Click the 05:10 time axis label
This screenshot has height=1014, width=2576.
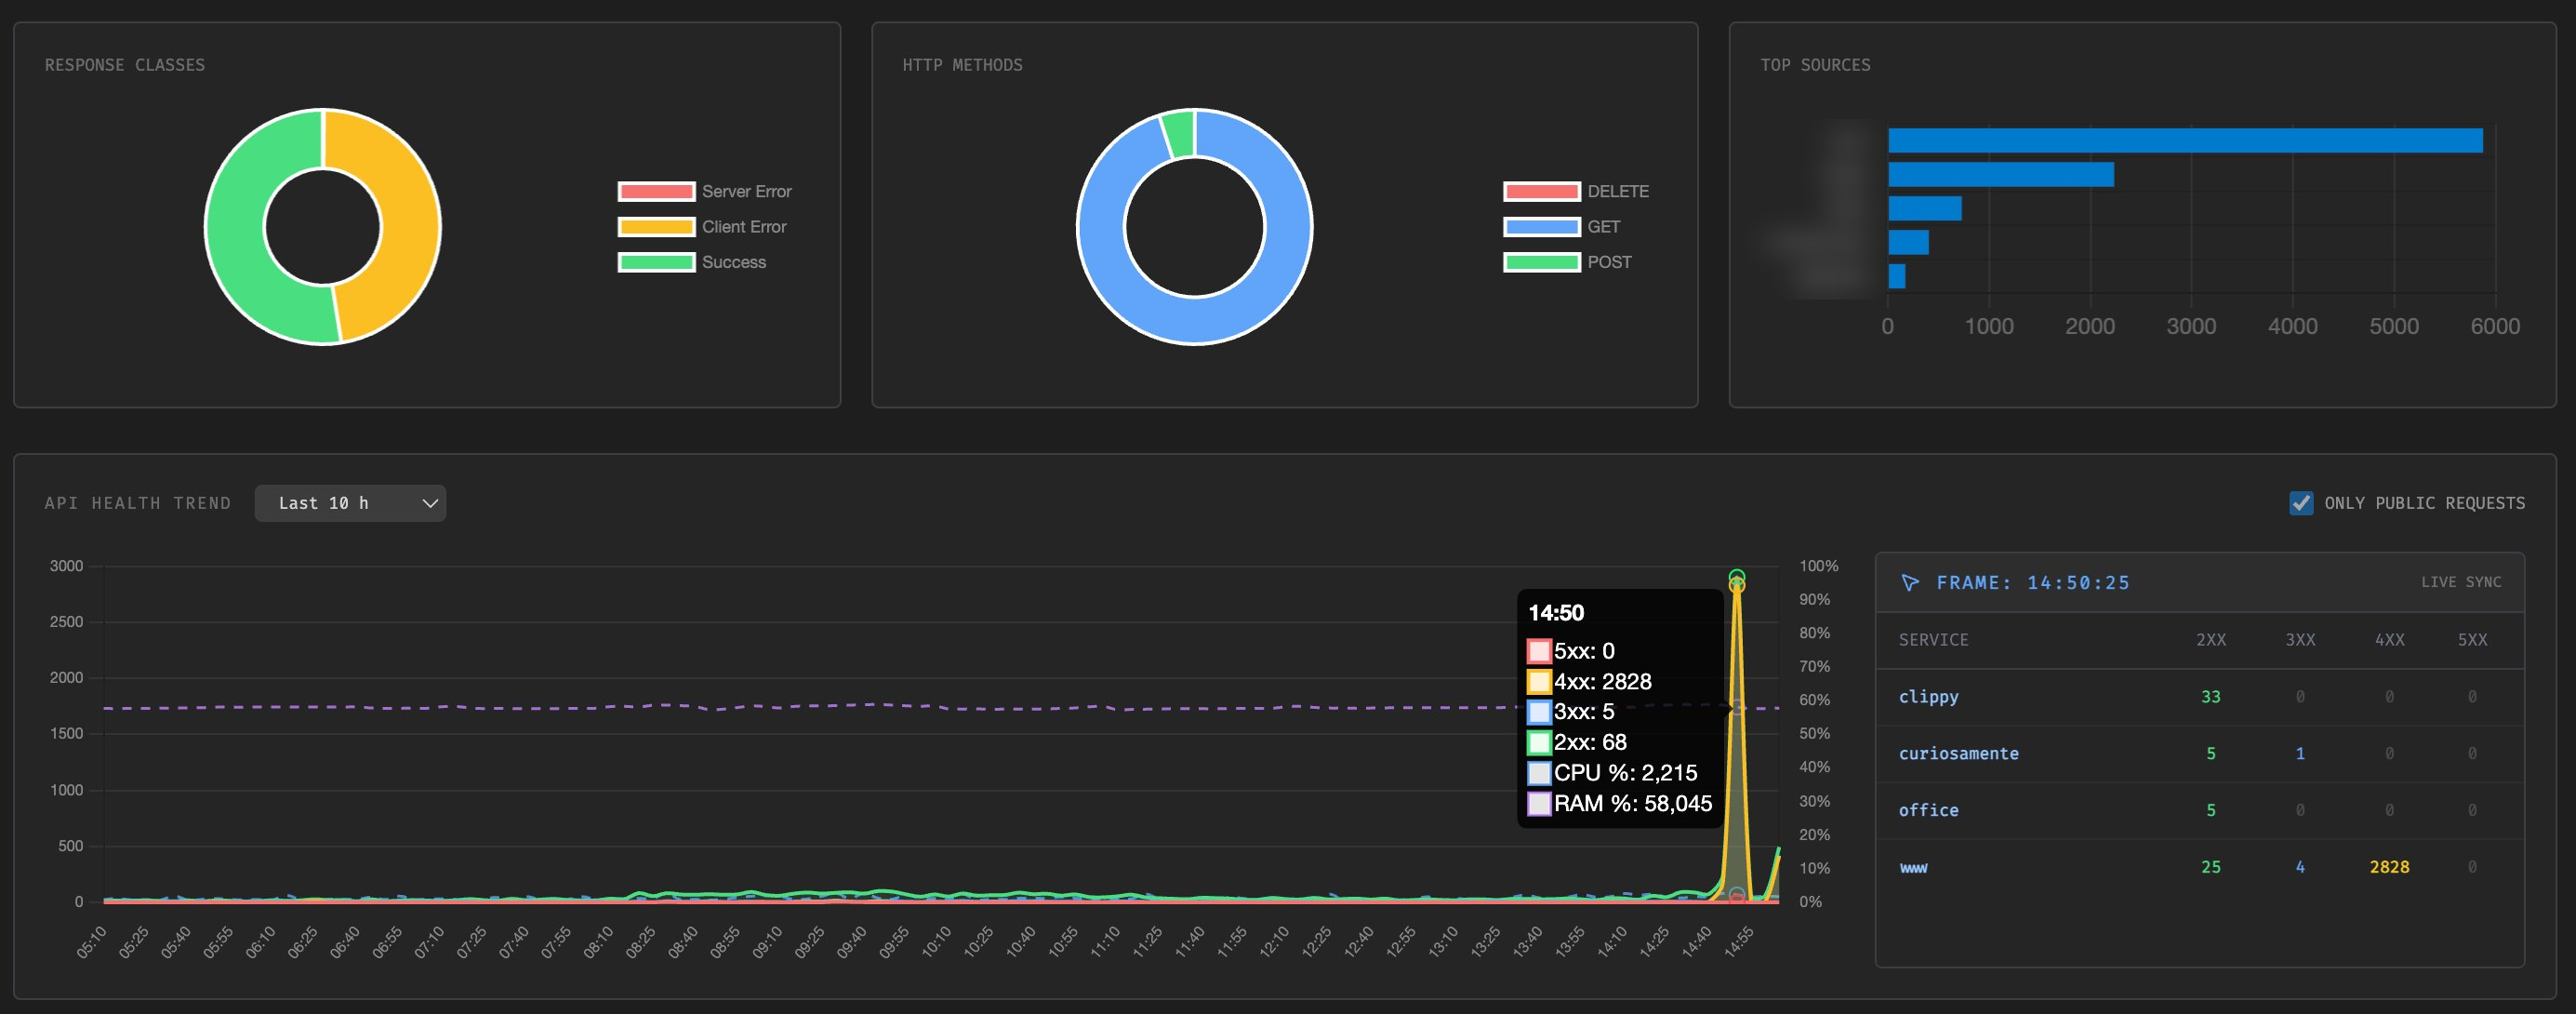point(91,942)
